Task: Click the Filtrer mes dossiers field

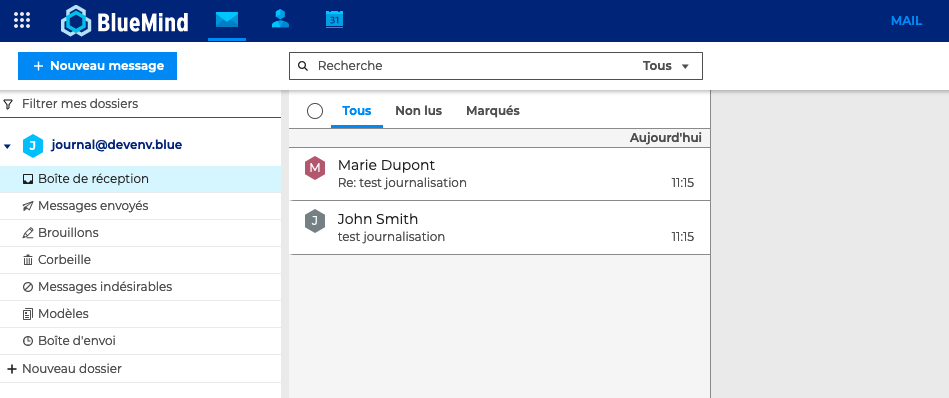Action: [x=140, y=104]
